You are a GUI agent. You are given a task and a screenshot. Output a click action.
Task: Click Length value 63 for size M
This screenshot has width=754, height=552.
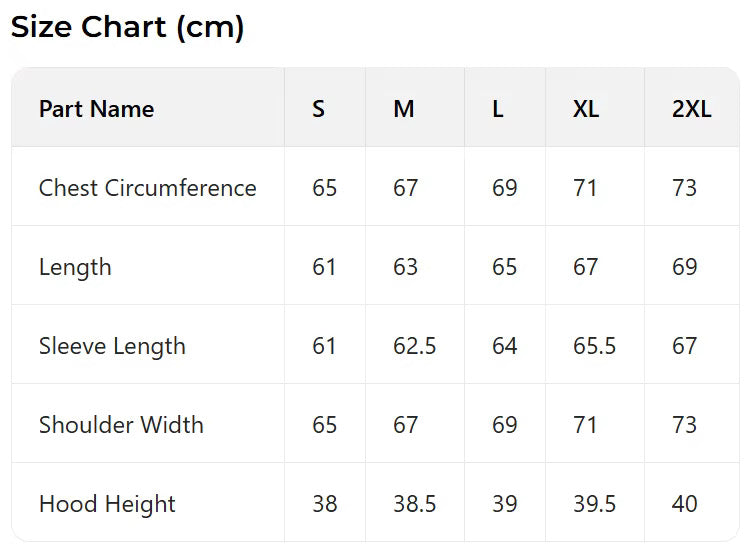coord(405,267)
